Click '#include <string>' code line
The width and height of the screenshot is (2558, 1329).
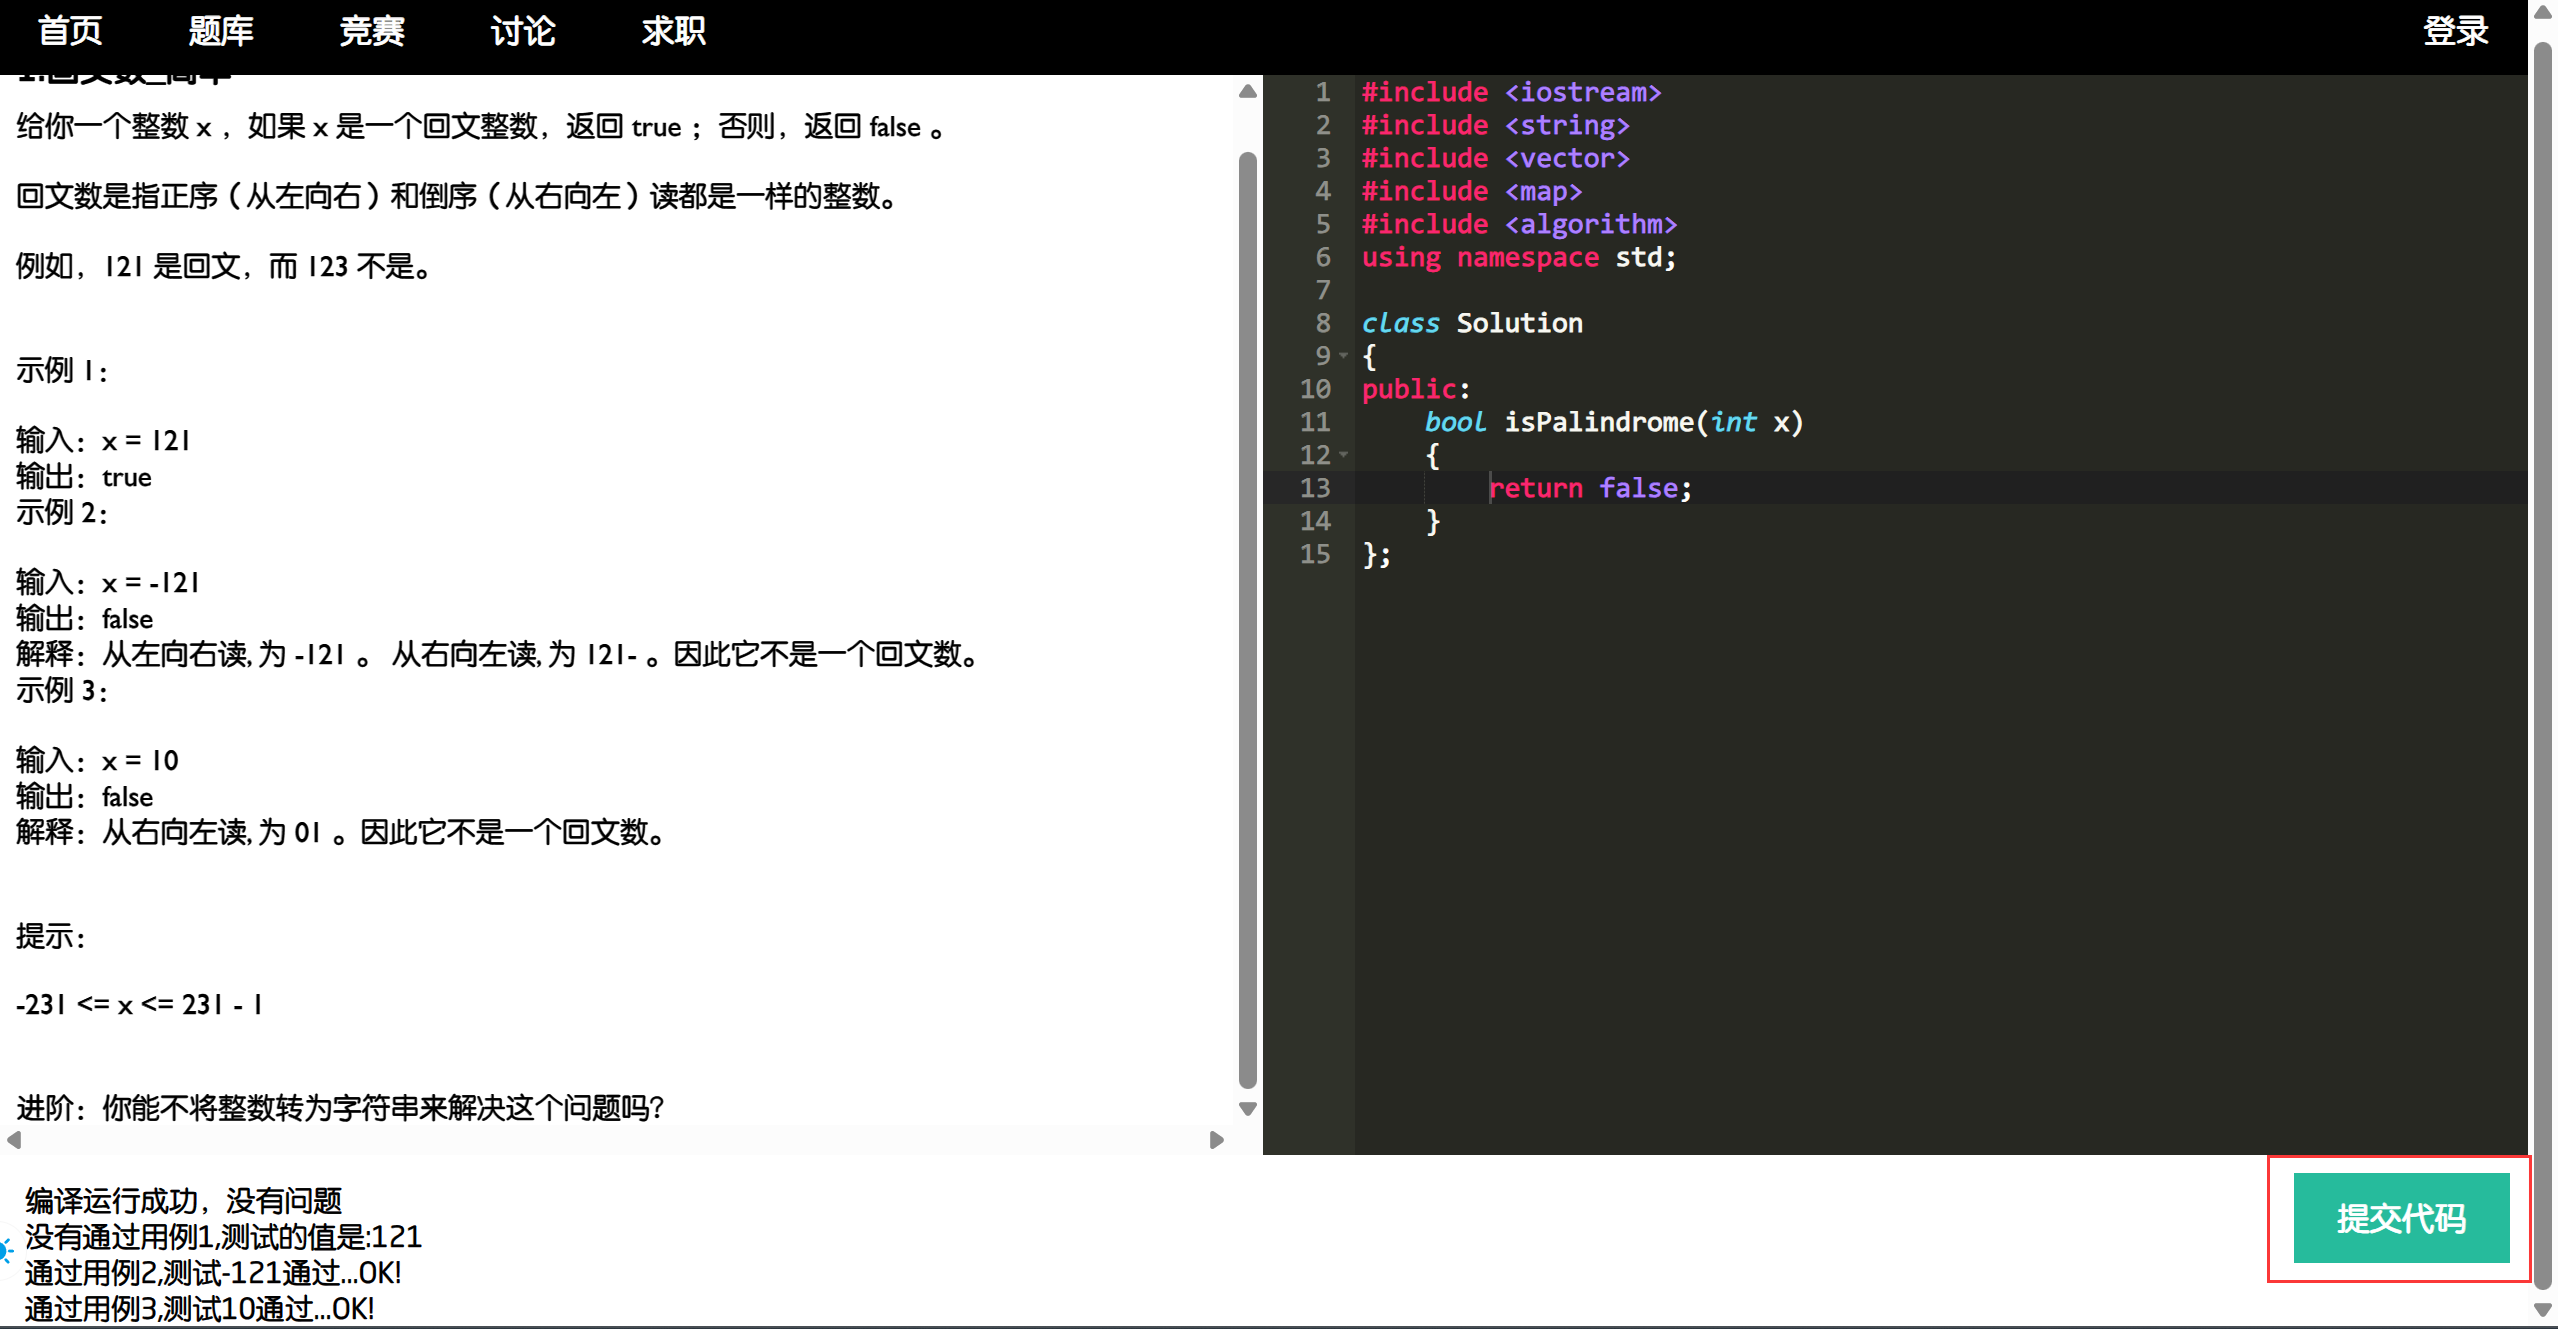pyautogui.click(x=1495, y=125)
